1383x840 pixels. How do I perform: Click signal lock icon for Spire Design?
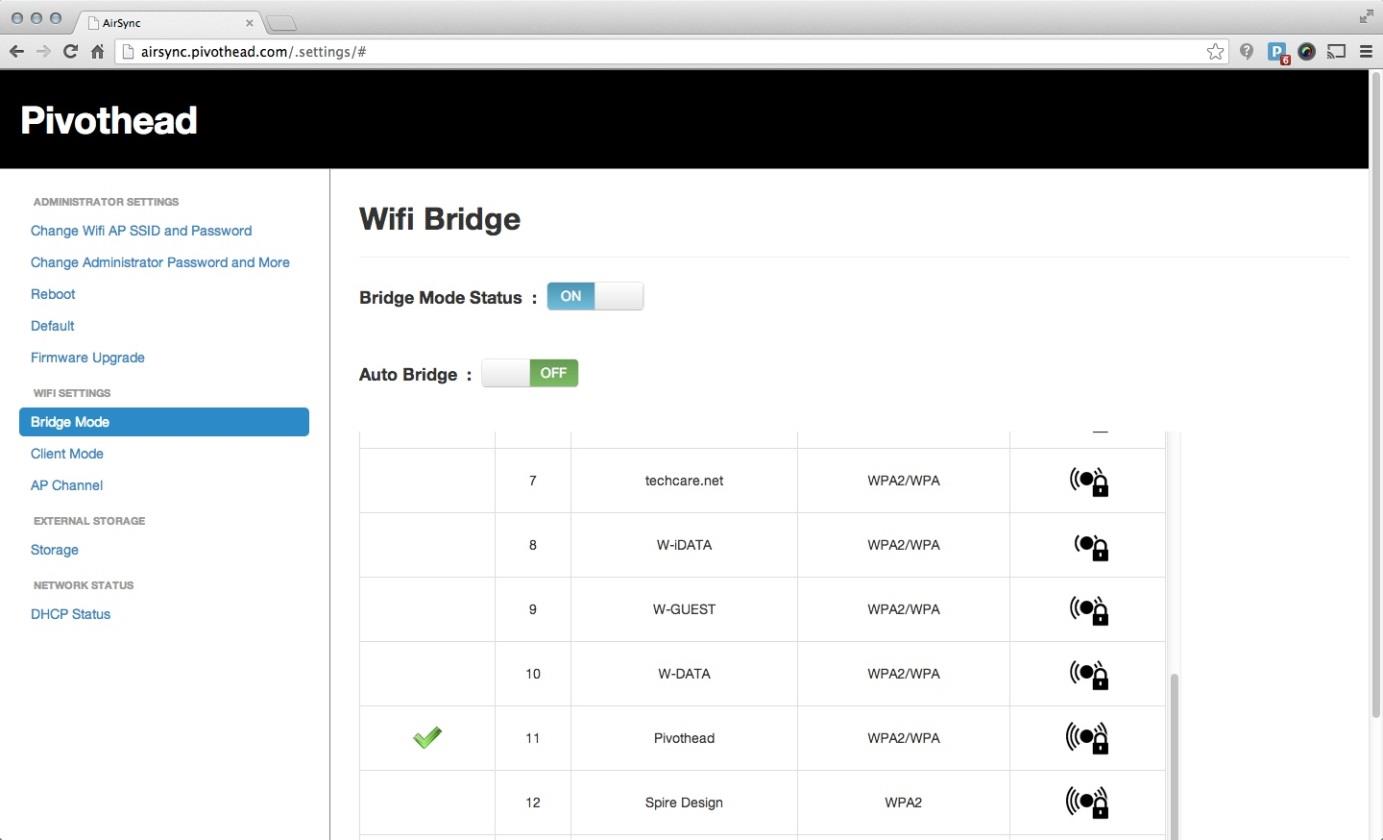(x=1087, y=802)
